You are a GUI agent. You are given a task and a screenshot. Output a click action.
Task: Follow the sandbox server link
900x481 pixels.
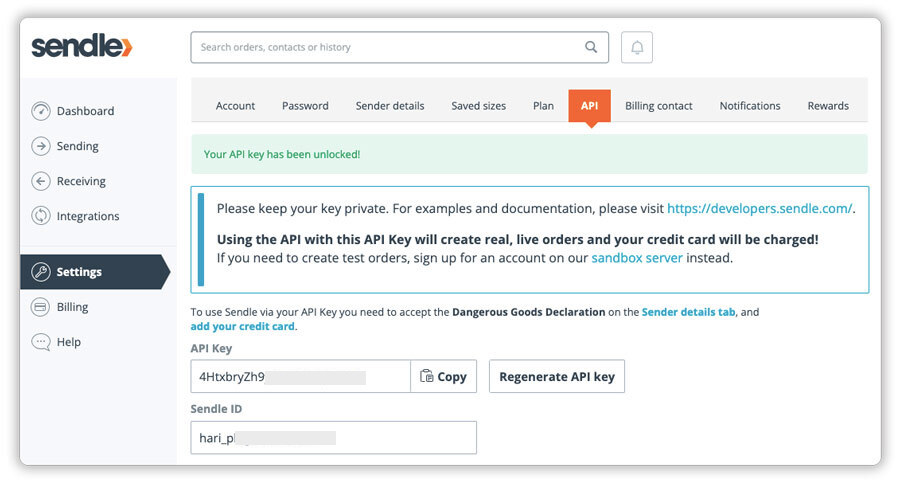[x=637, y=258]
